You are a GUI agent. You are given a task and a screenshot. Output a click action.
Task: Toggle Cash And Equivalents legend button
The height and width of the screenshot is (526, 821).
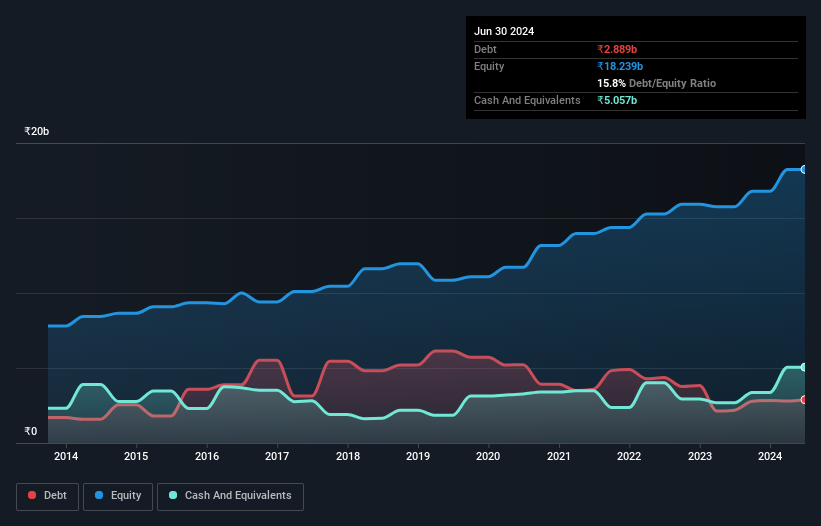pyautogui.click(x=230, y=496)
